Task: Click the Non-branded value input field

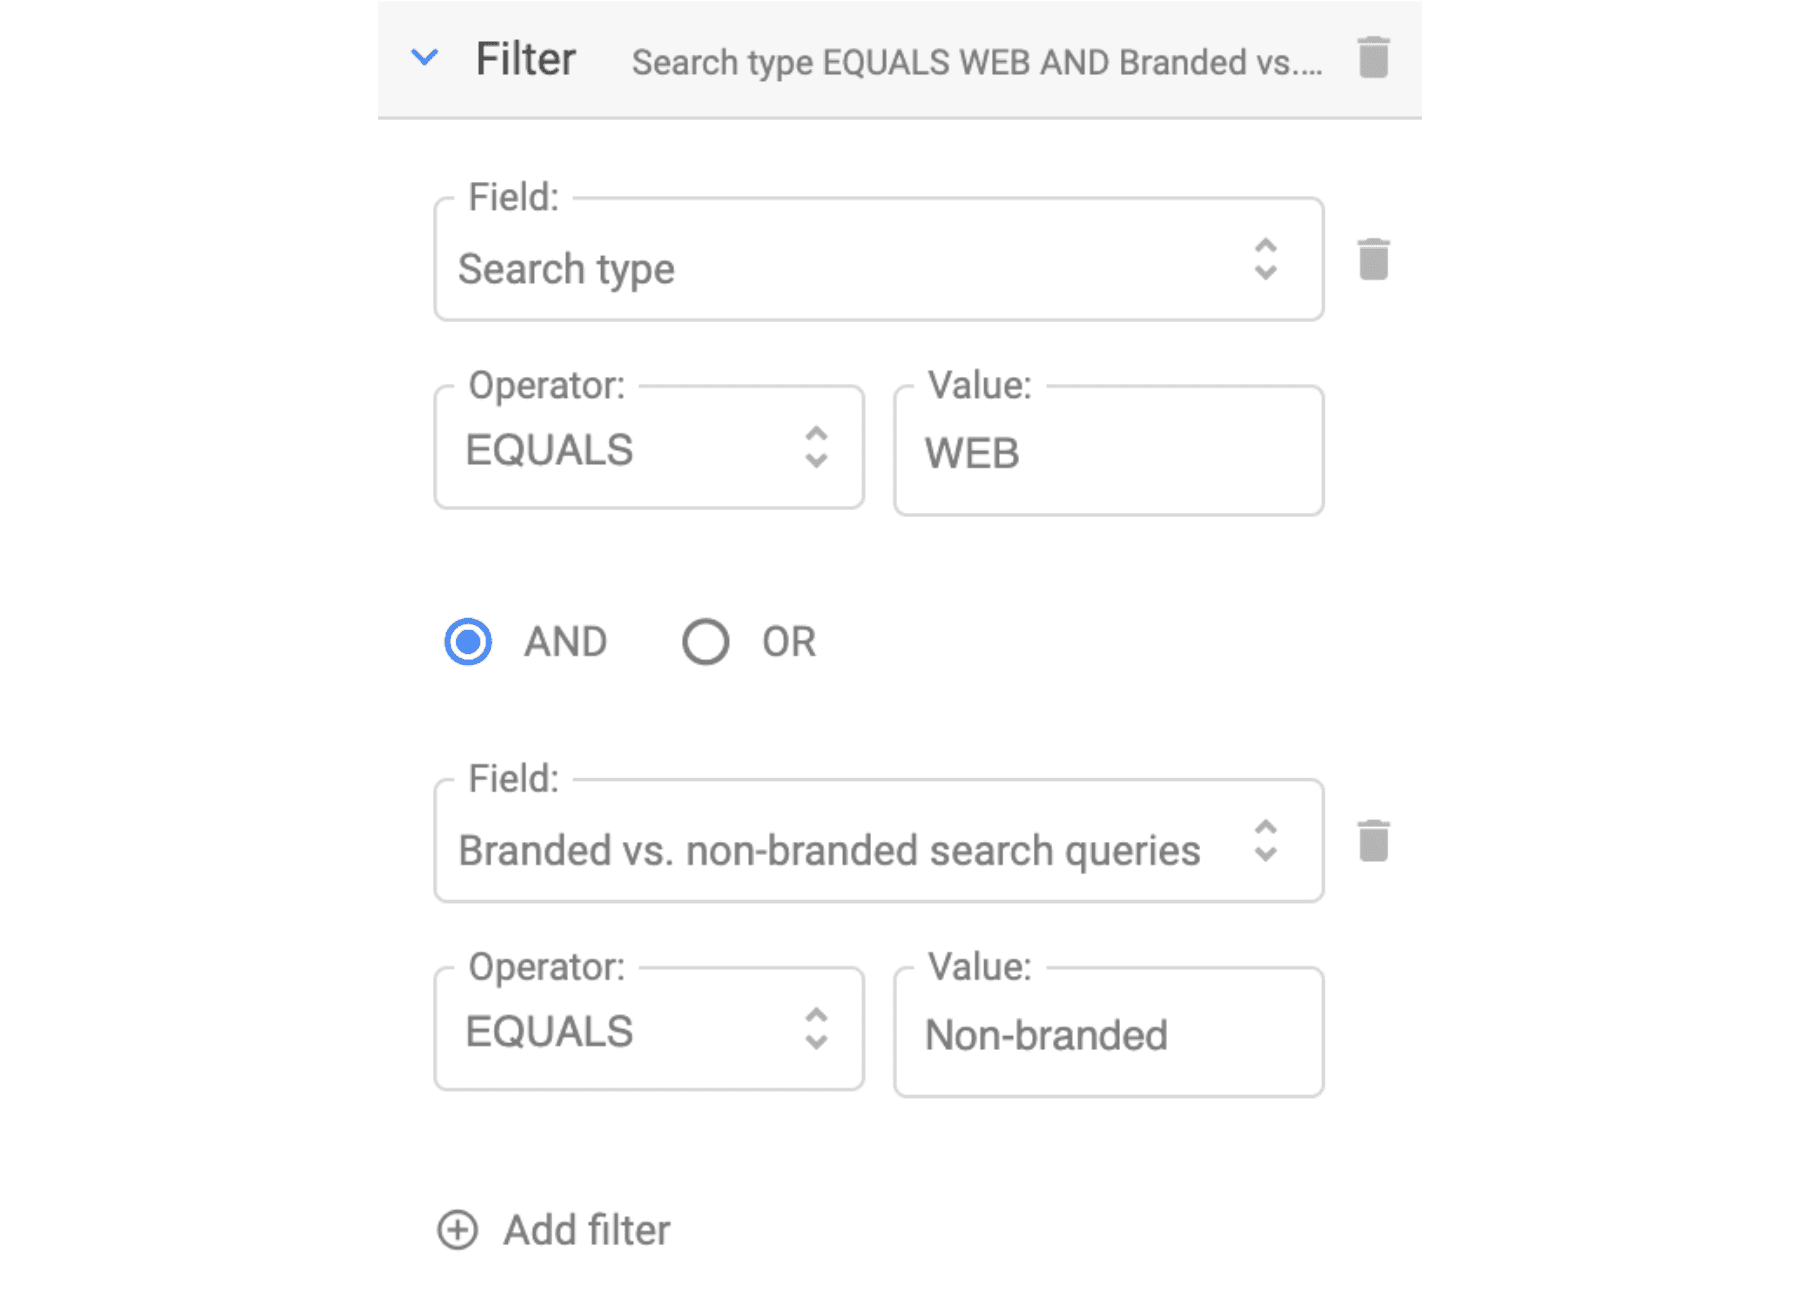Action: [x=1109, y=1033]
